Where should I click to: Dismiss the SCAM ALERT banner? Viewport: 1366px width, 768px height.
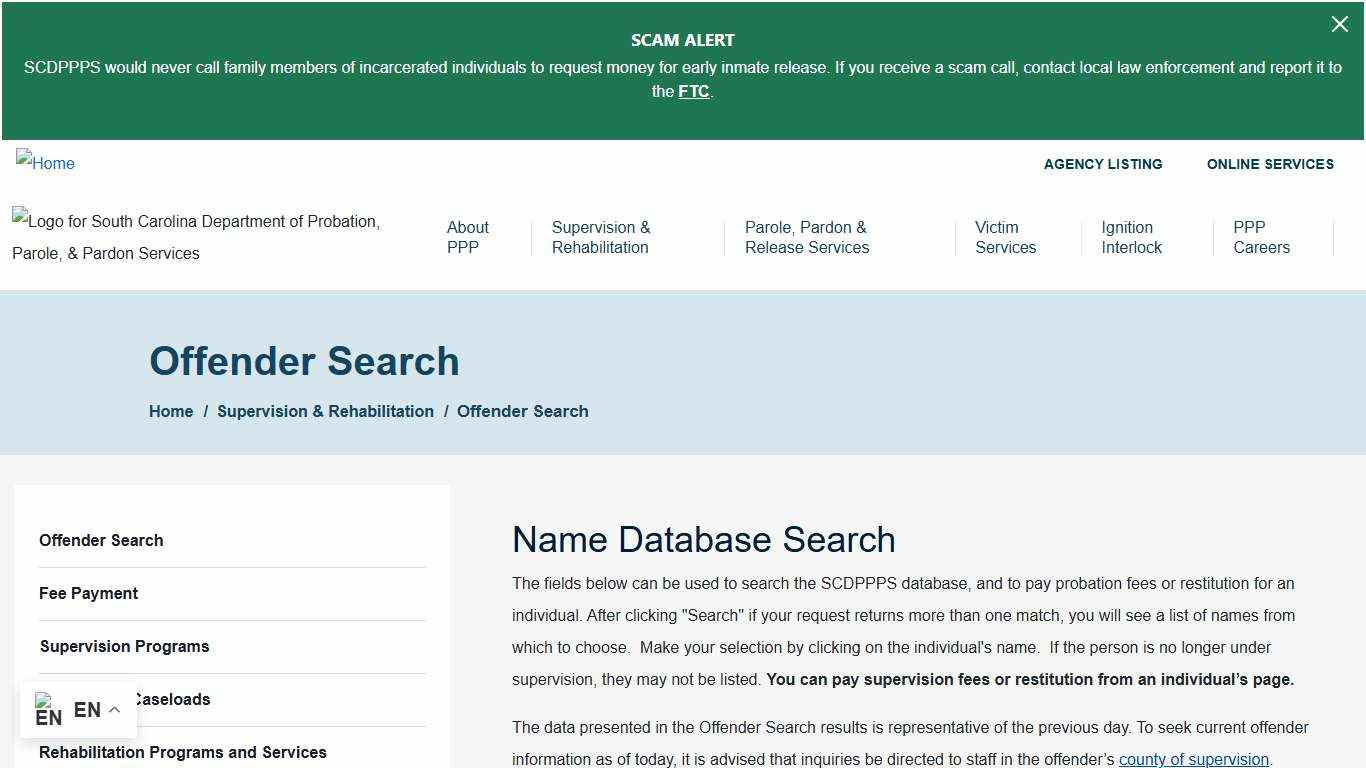tap(1340, 24)
